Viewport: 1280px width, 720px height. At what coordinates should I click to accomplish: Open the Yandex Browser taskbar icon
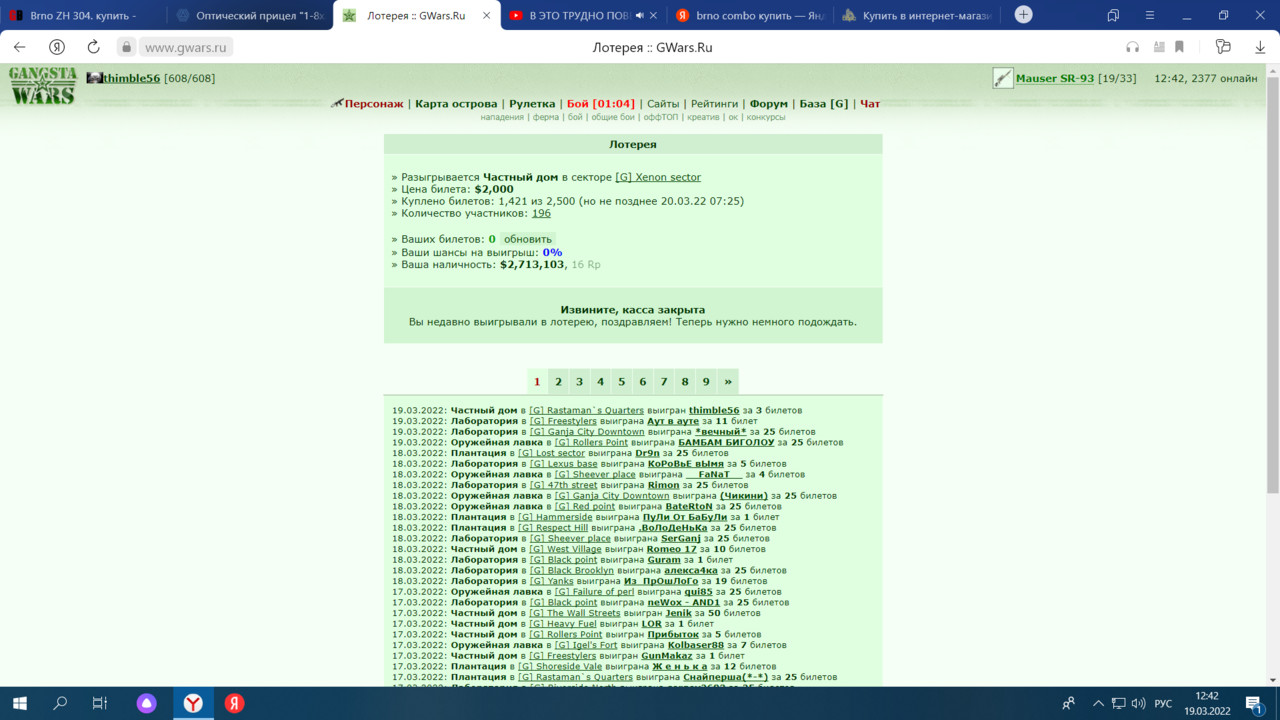point(193,704)
